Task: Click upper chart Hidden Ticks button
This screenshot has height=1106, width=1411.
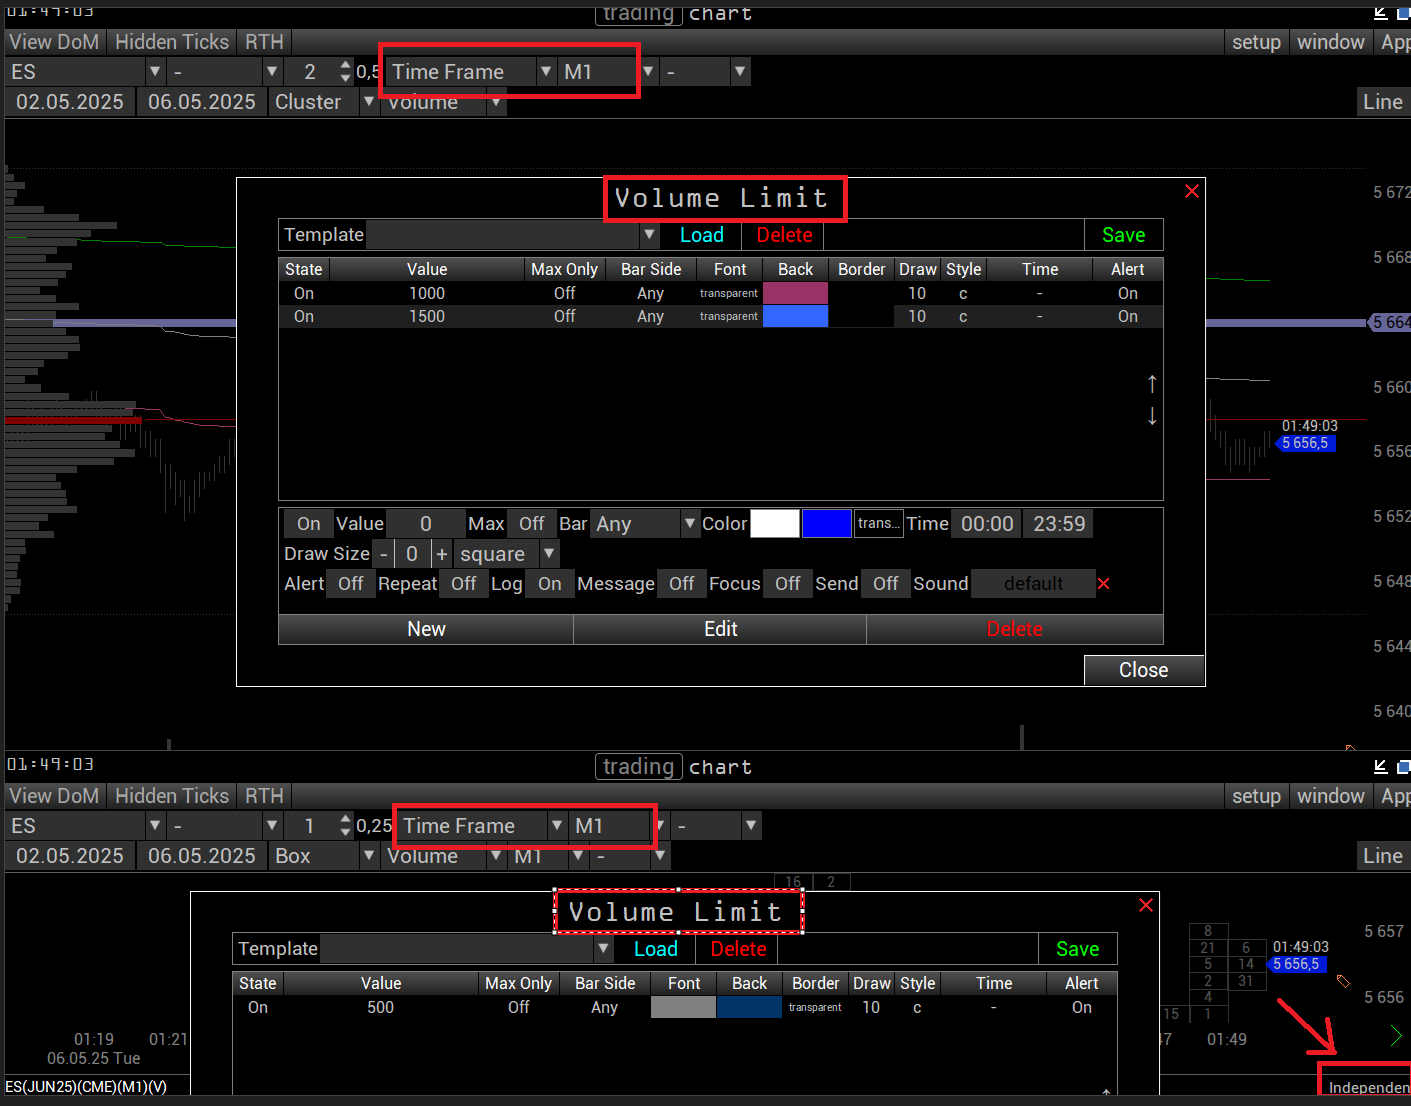Action: (x=172, y=41)
